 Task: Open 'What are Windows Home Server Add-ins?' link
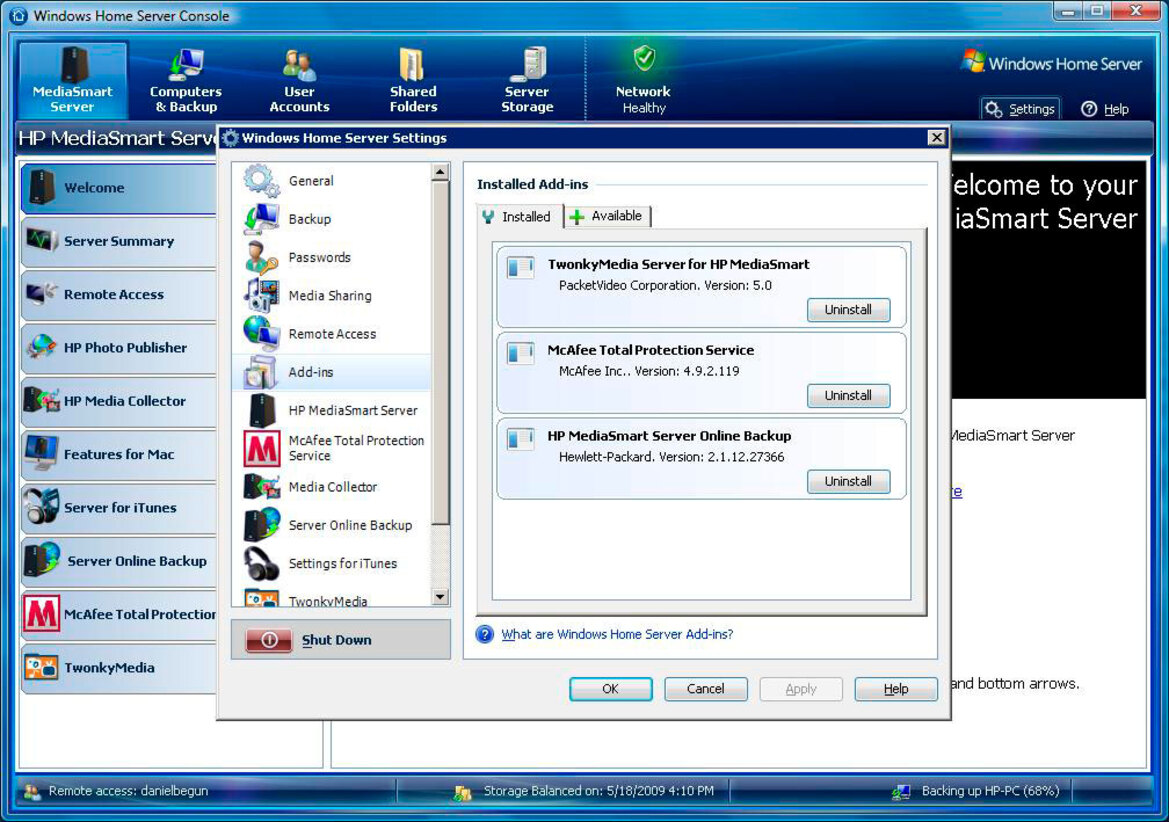click(x=617, y=634)
